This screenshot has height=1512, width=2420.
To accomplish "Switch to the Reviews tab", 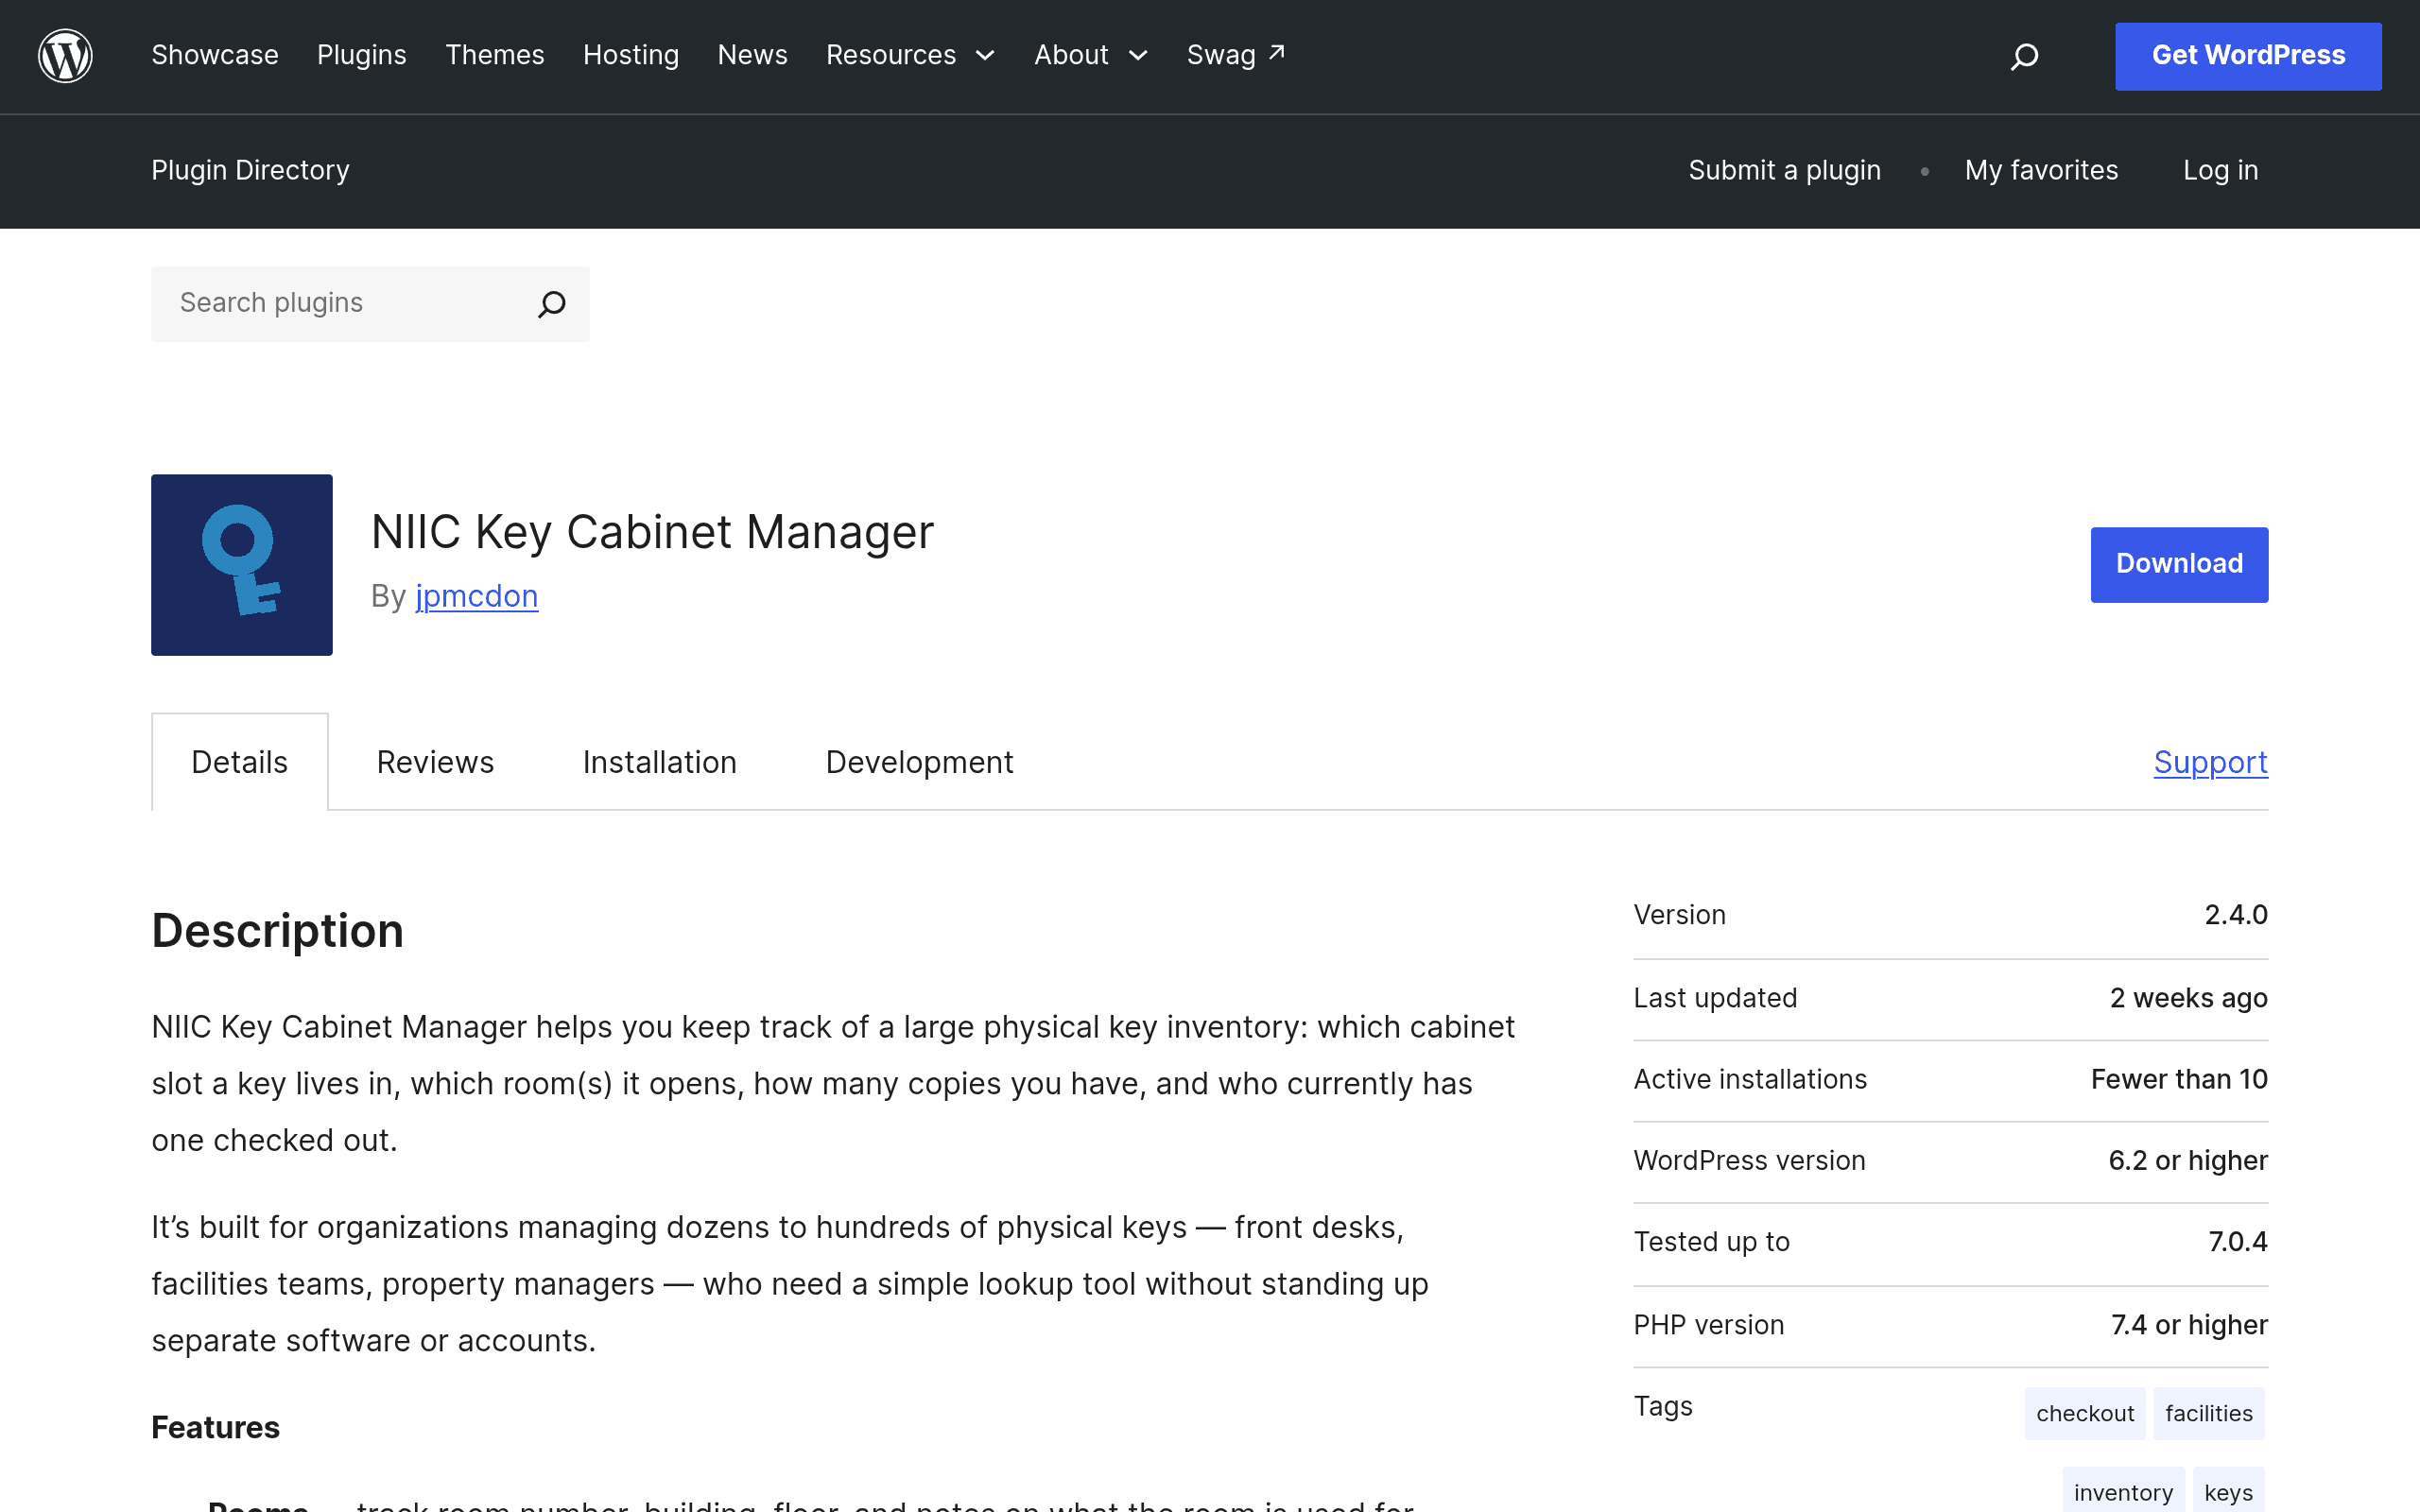I will coord(435,762).
